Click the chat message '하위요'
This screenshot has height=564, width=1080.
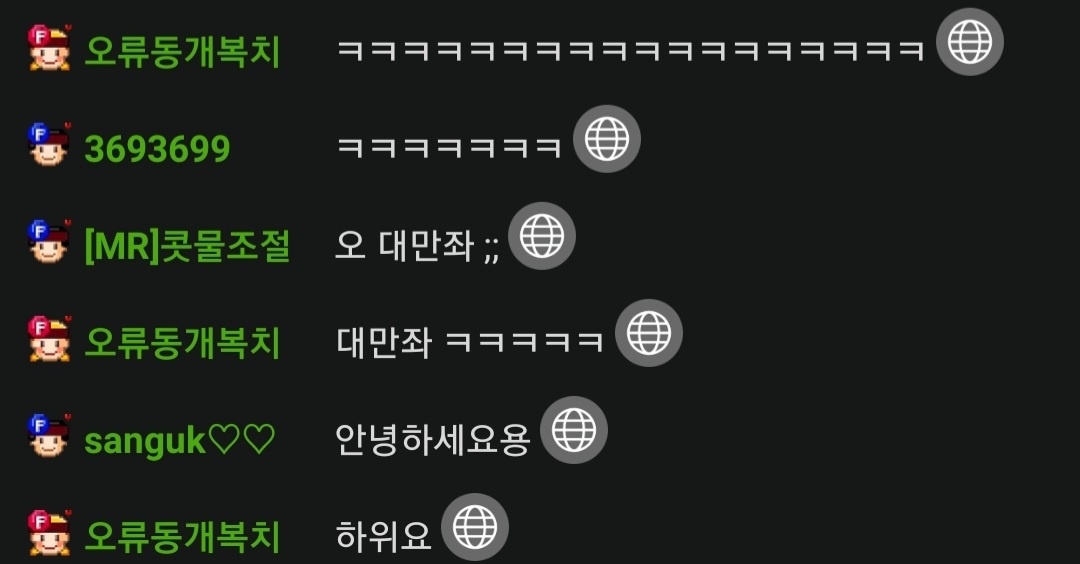383,536
